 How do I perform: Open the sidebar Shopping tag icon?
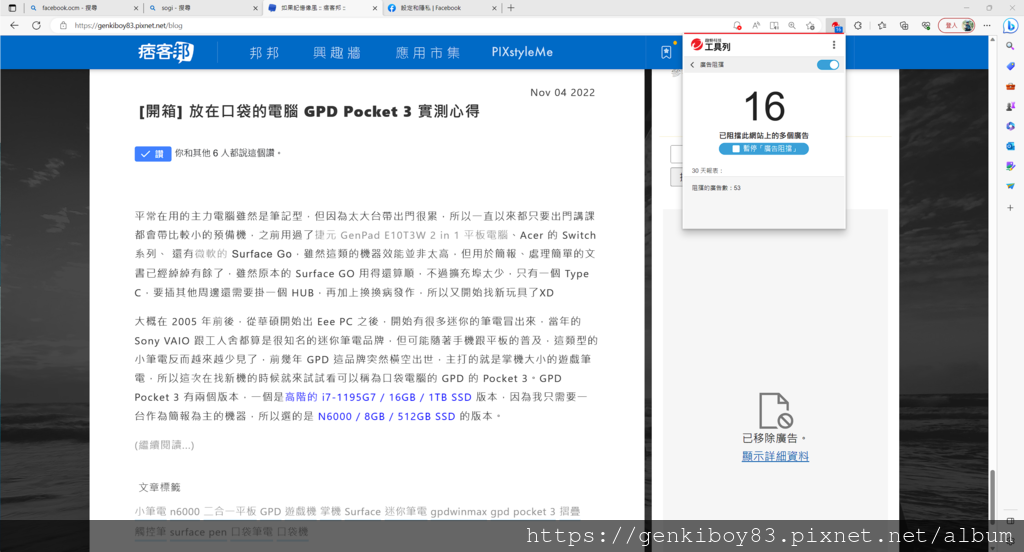tap(1010, 66)
